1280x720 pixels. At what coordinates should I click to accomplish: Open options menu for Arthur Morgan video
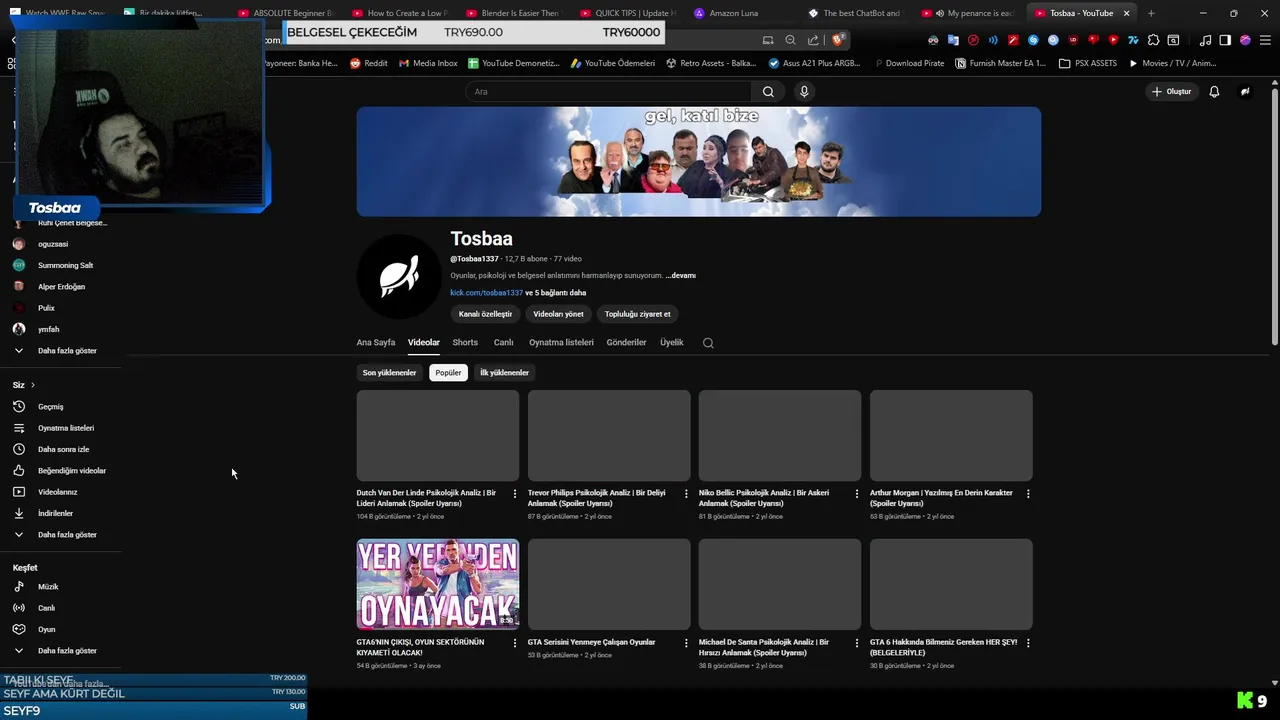point(1028,494)
